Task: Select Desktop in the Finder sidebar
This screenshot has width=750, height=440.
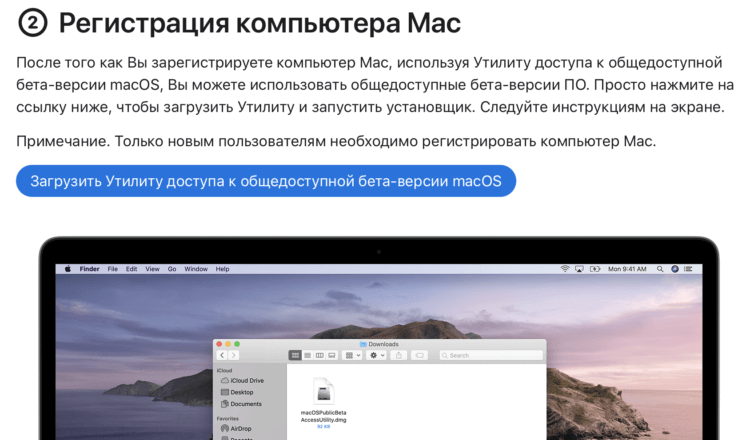Action: click(x=237, y=392)
